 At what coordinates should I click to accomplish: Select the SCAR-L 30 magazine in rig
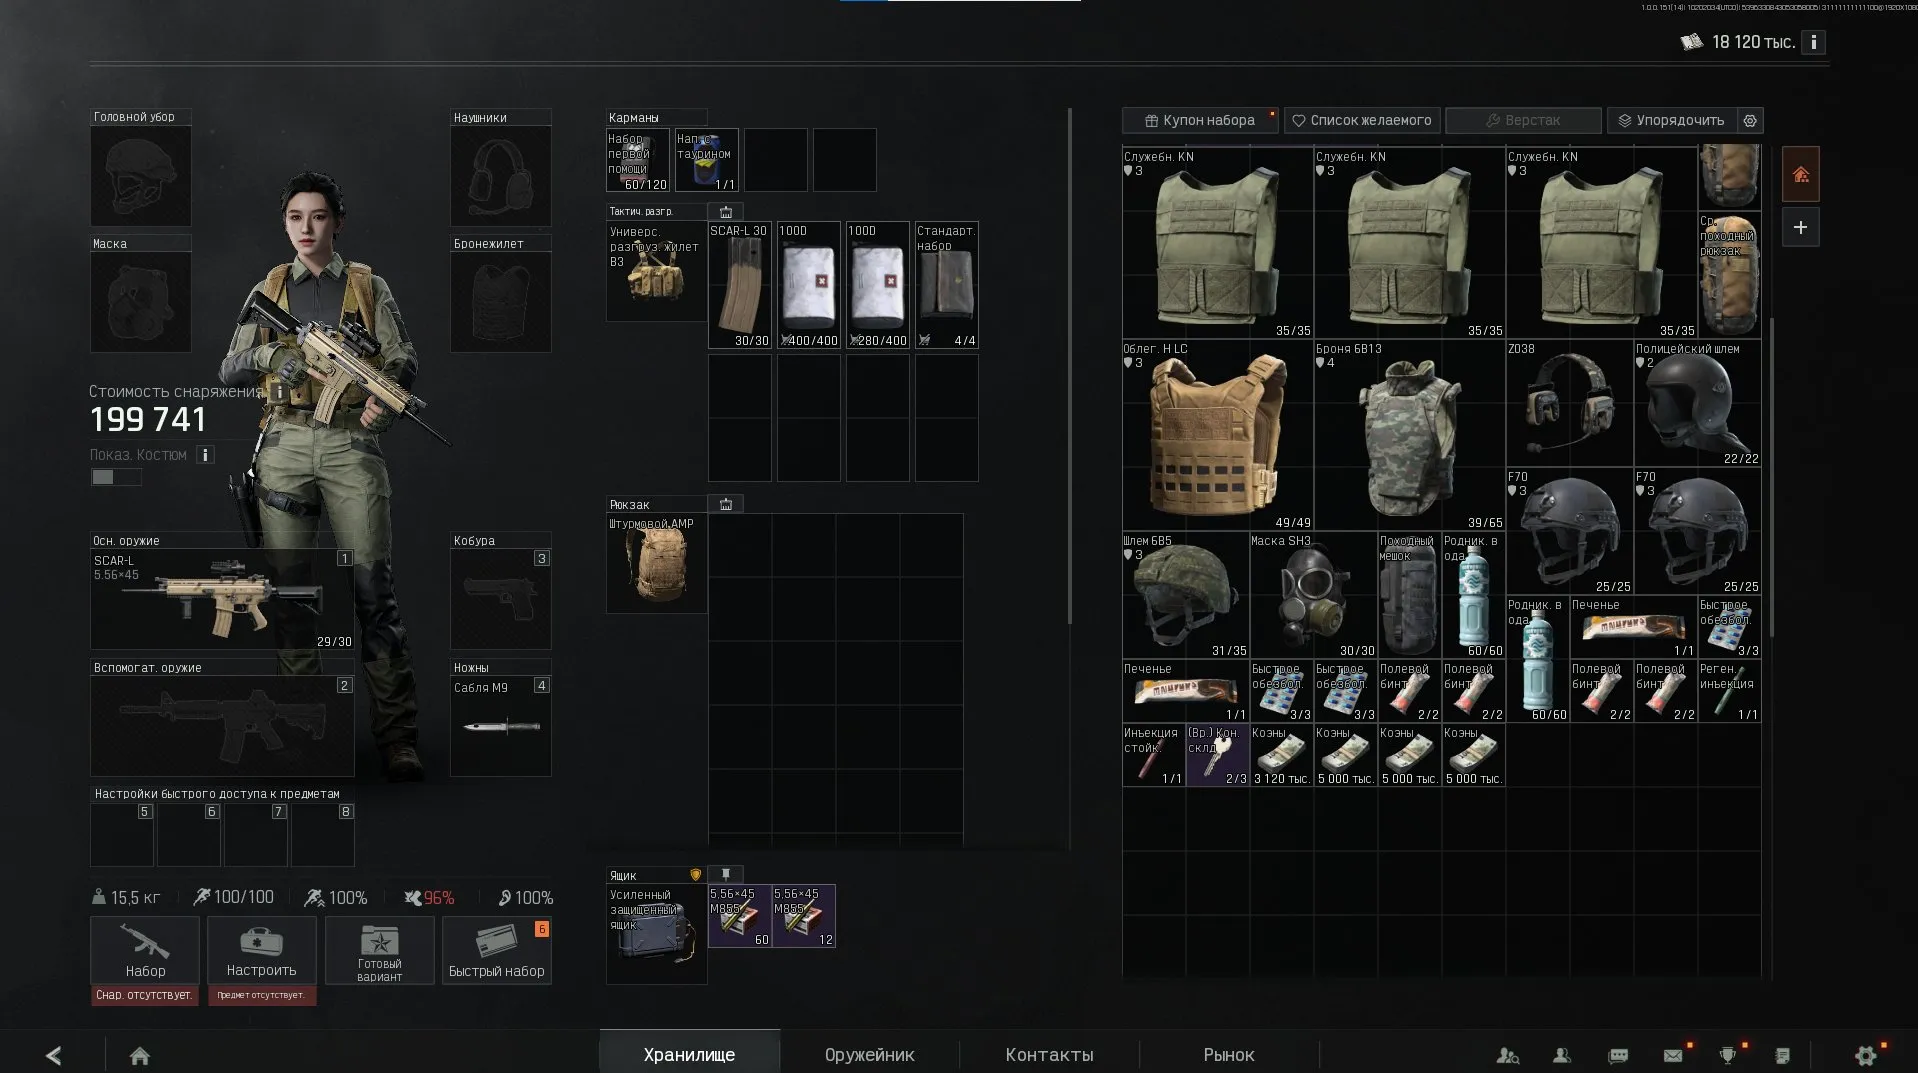click(740, 285)
